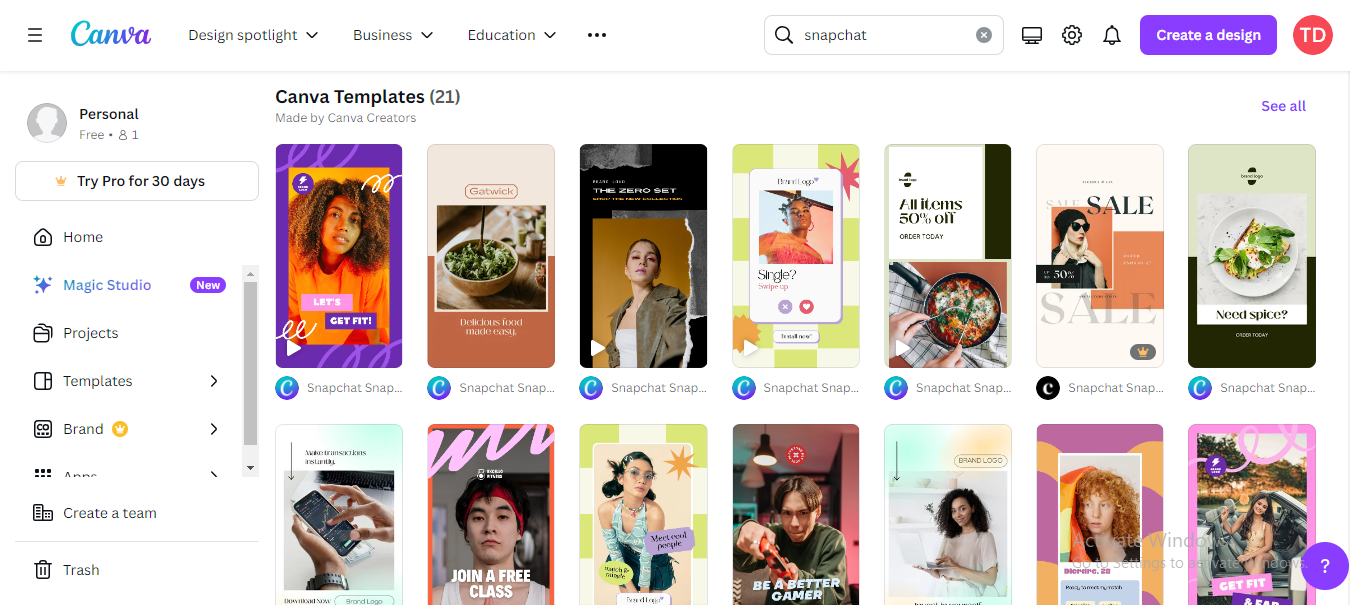Screen dimensions: 1350x605
Task: Click creator icon under Gatwick template
Action: point(439,388)
